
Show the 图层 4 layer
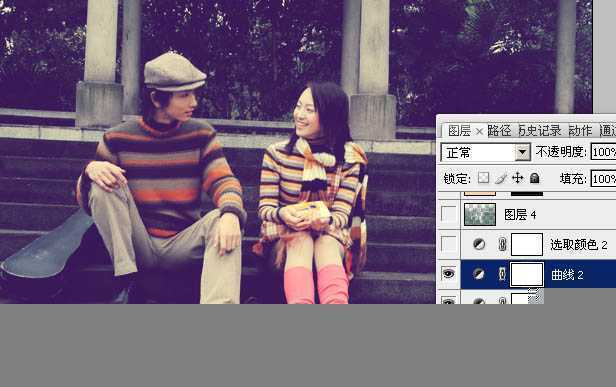click(x=449, y=214)
